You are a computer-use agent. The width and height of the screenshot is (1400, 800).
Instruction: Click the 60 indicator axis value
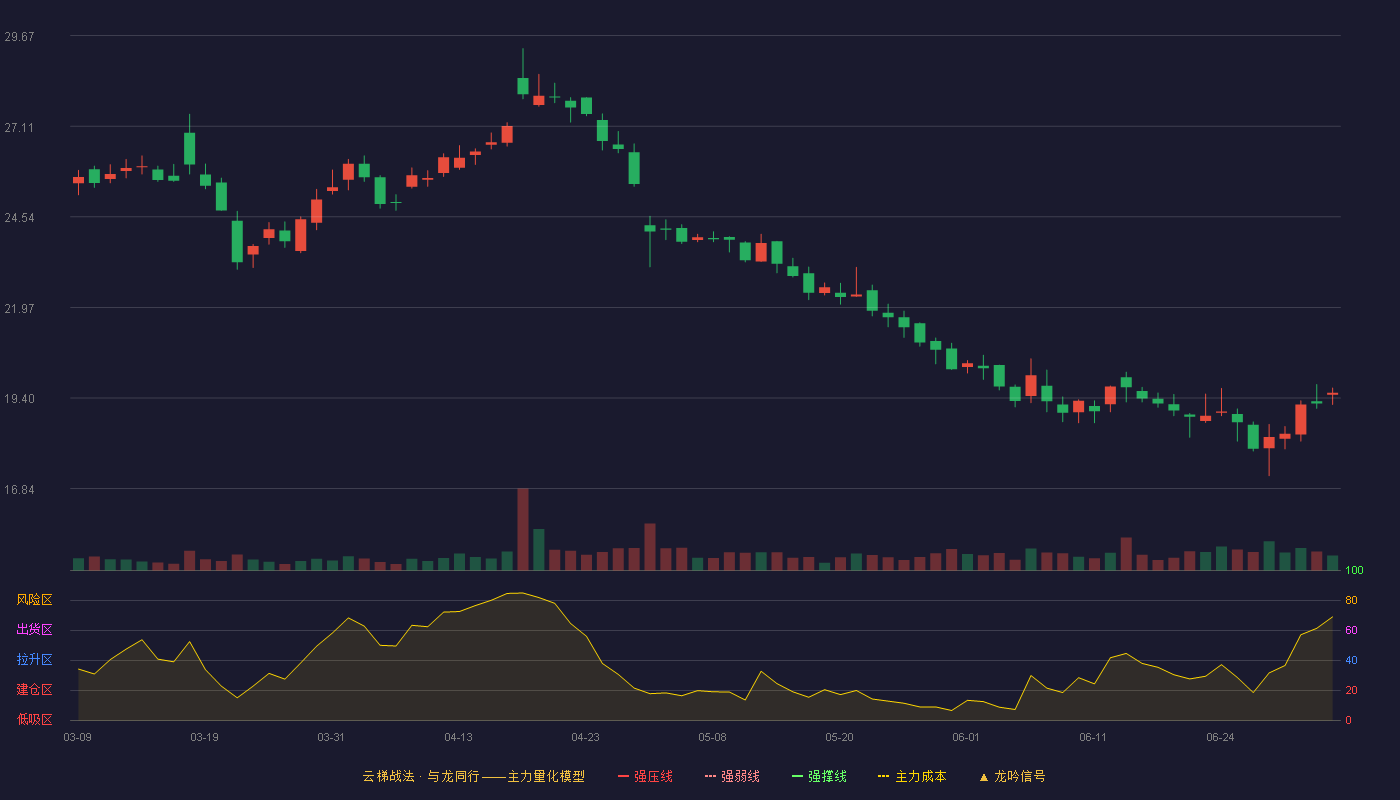[1351, 630]
